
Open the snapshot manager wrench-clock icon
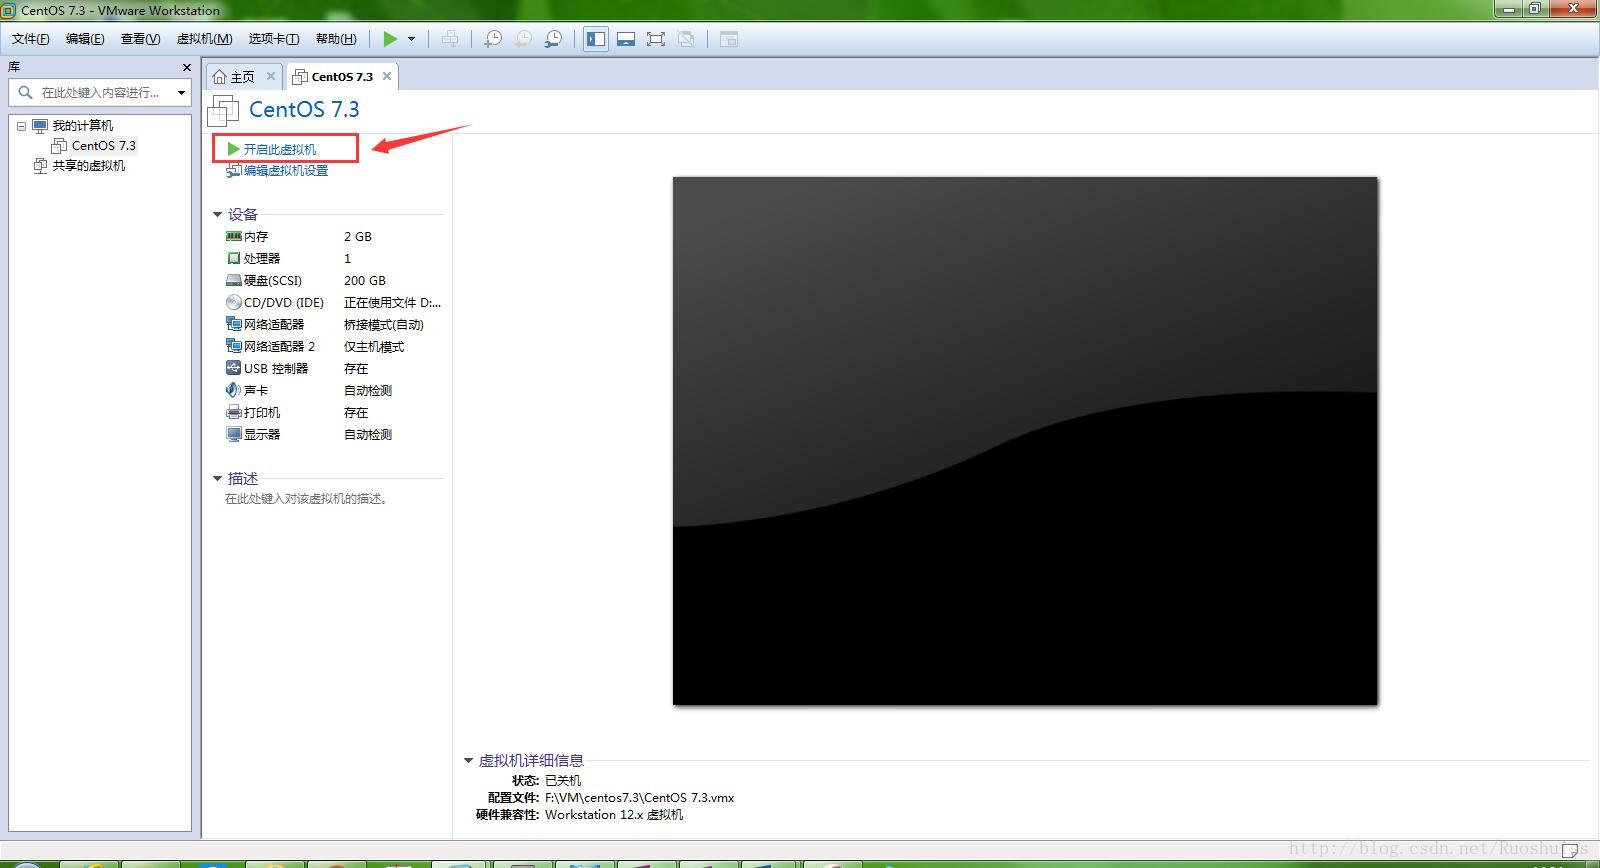(553, 39)
